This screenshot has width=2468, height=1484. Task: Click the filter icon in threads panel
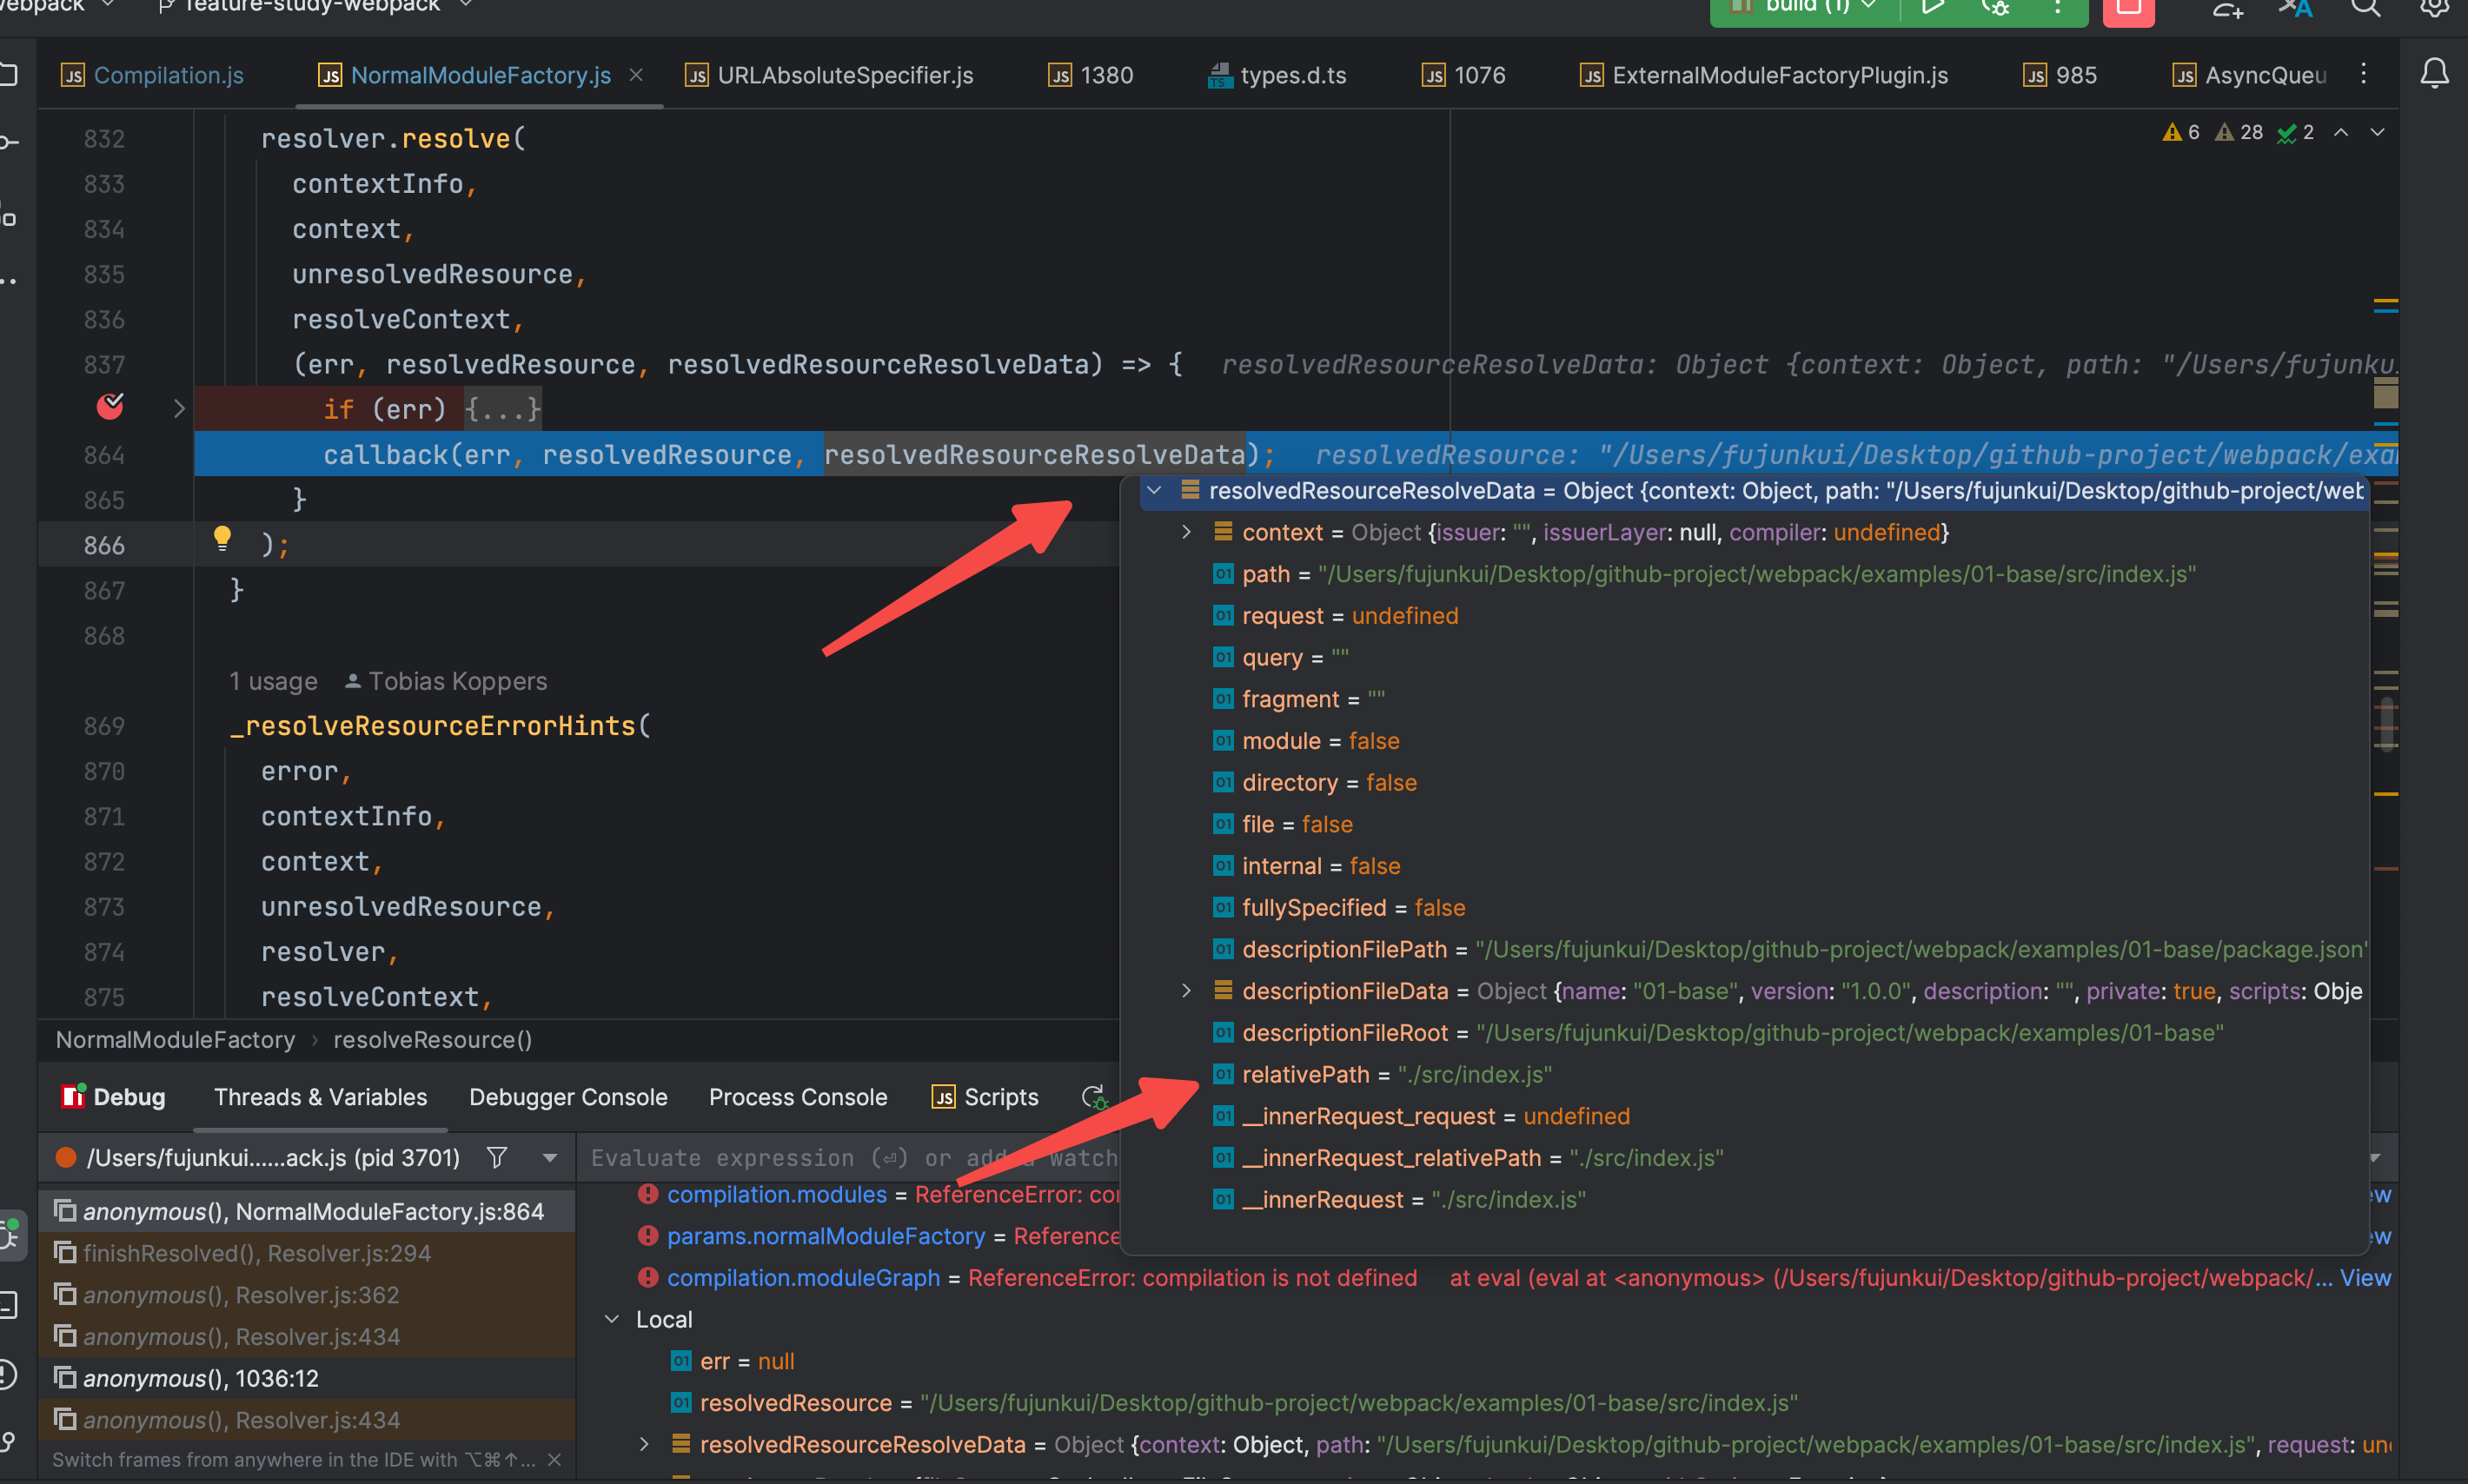pos(497,1157)
